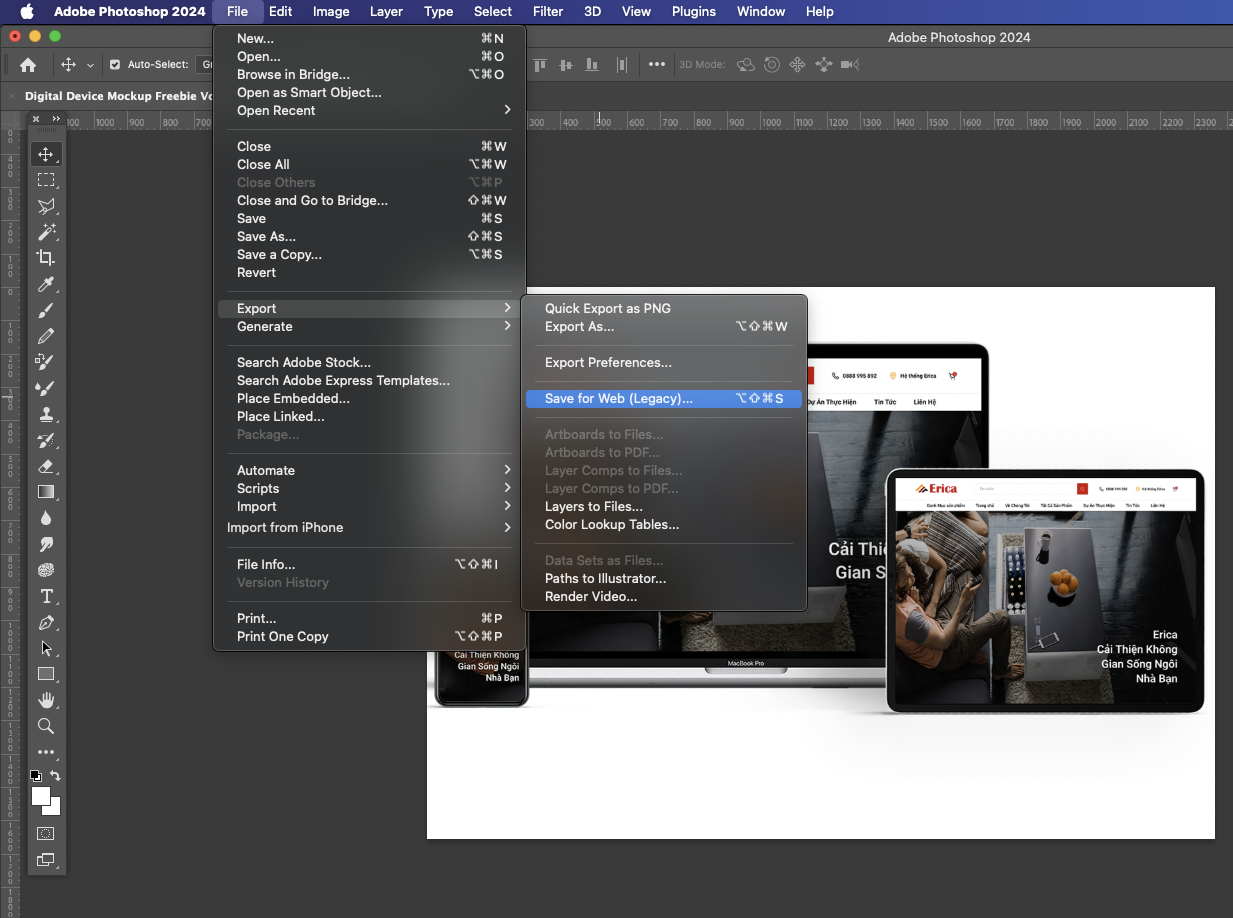Choose the Eraser tool
Screen dimensions: 1233x918
coord(46,466)
